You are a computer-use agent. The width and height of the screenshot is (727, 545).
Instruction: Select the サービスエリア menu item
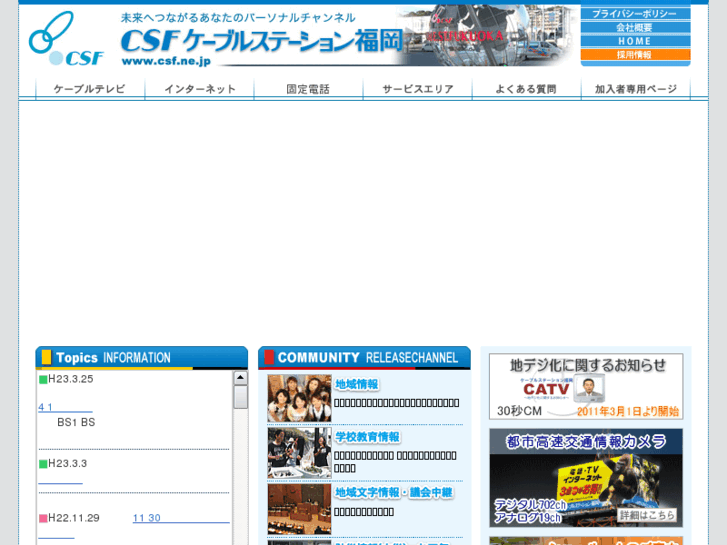tap(418, 89)
